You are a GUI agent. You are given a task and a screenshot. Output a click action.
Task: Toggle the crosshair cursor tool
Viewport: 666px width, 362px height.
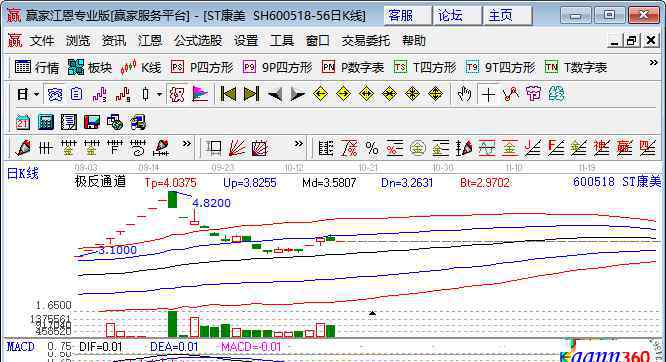[x=488, y=94]
